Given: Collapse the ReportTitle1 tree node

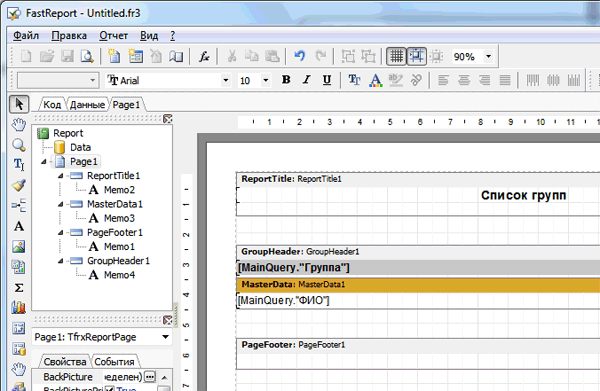Looking at the screenshot, I should 60,176.
